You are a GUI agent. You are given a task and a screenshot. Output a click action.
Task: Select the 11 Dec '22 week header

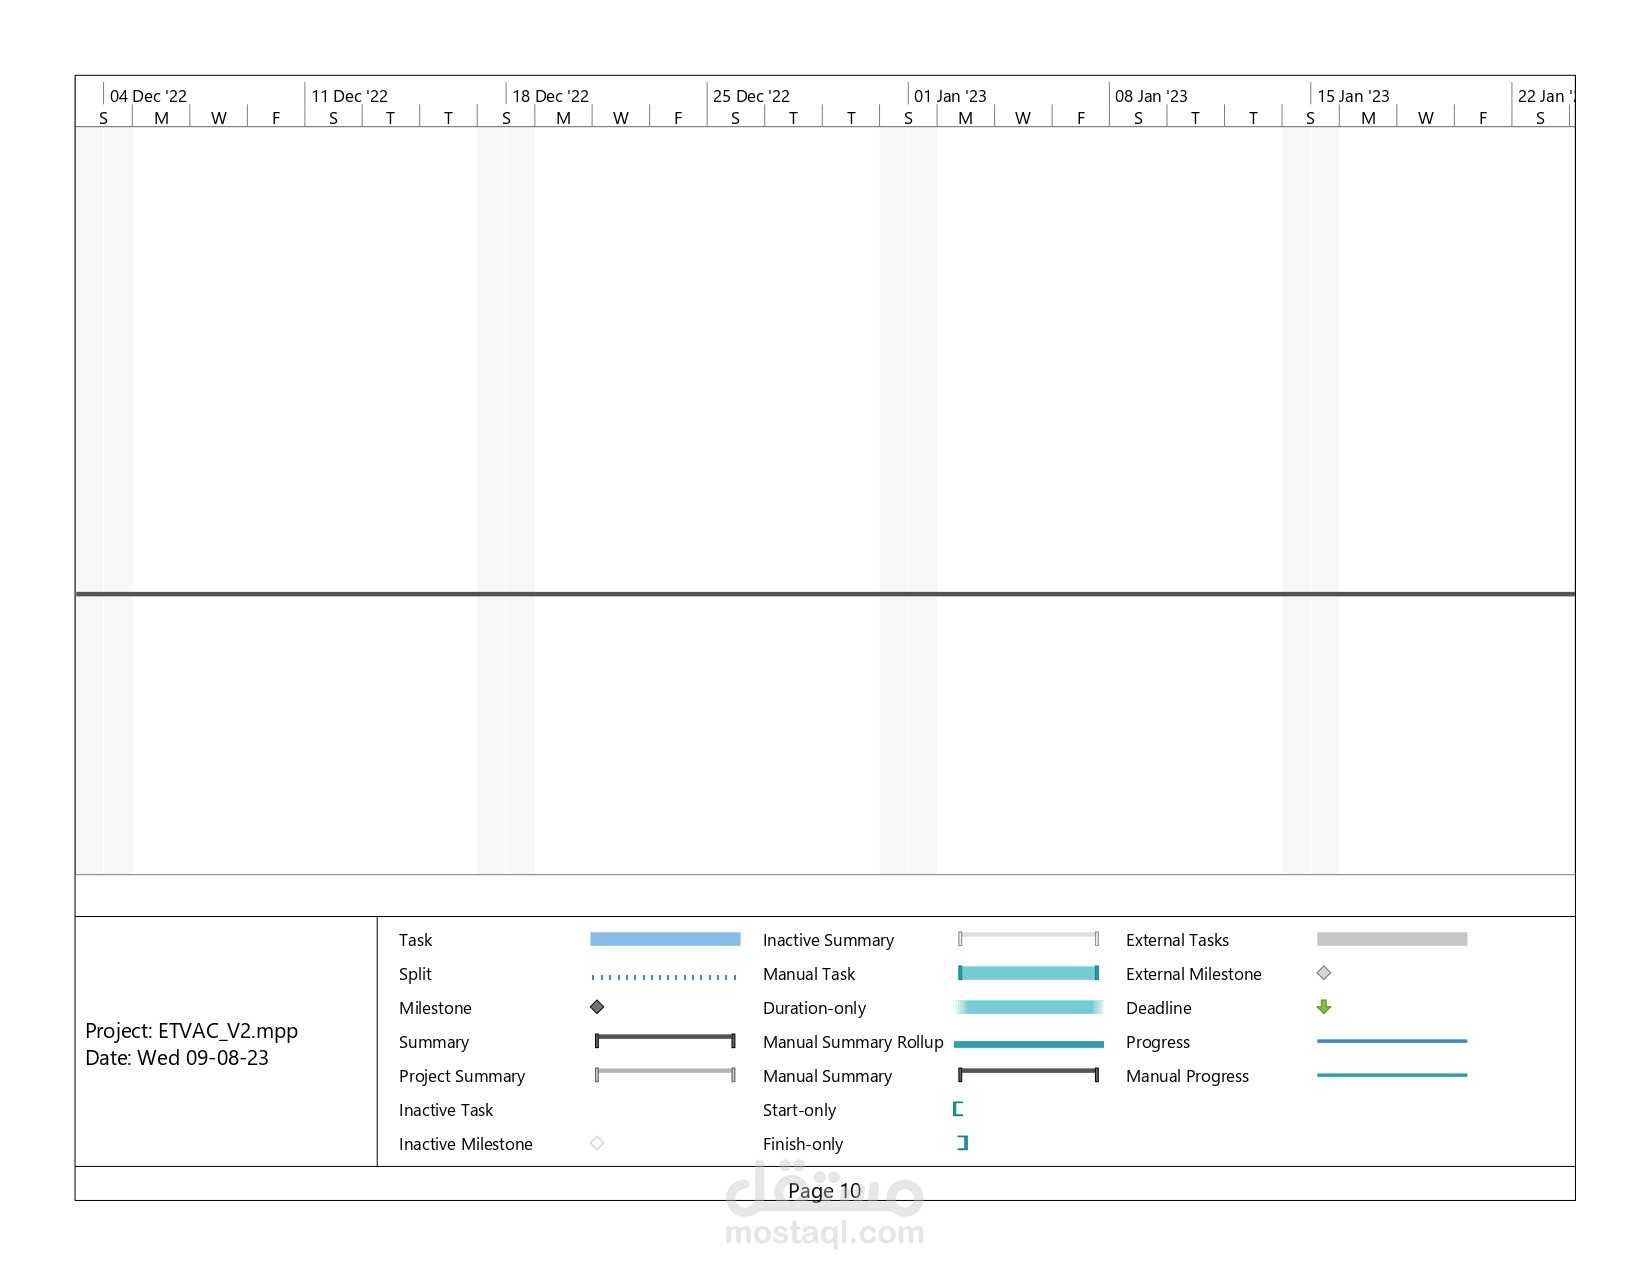349,96
